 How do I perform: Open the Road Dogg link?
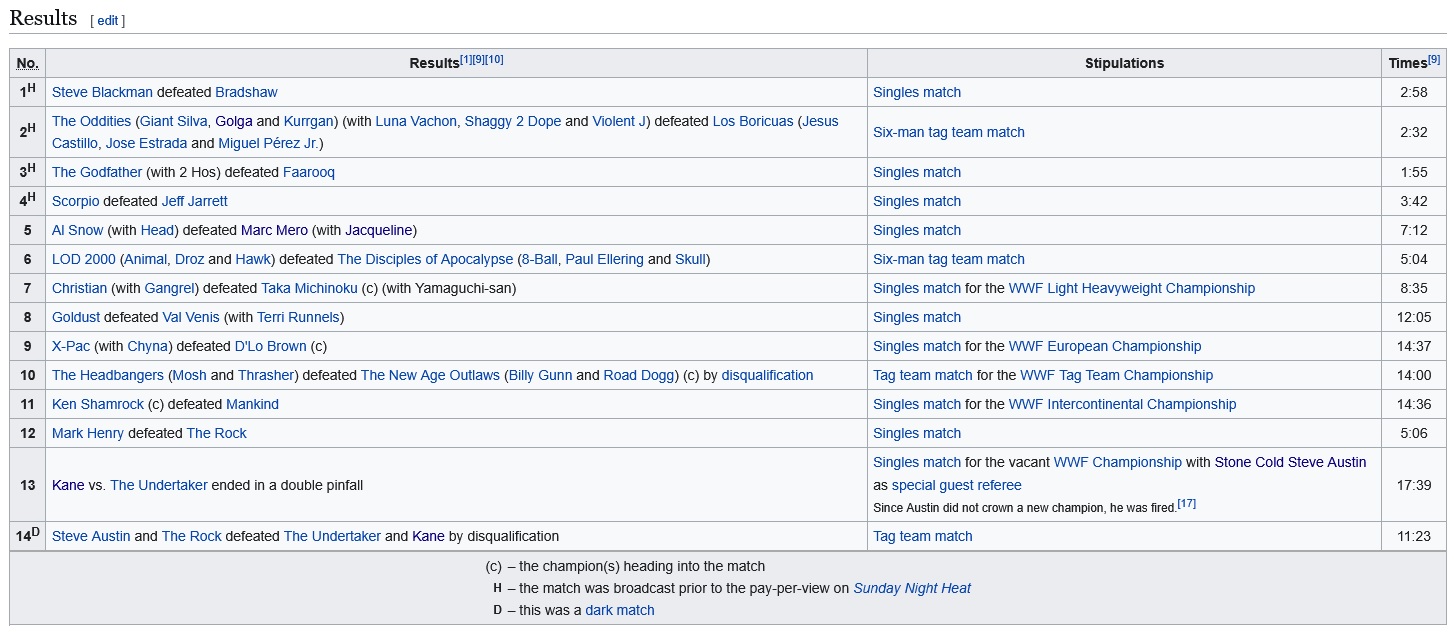tap(638, 375)
